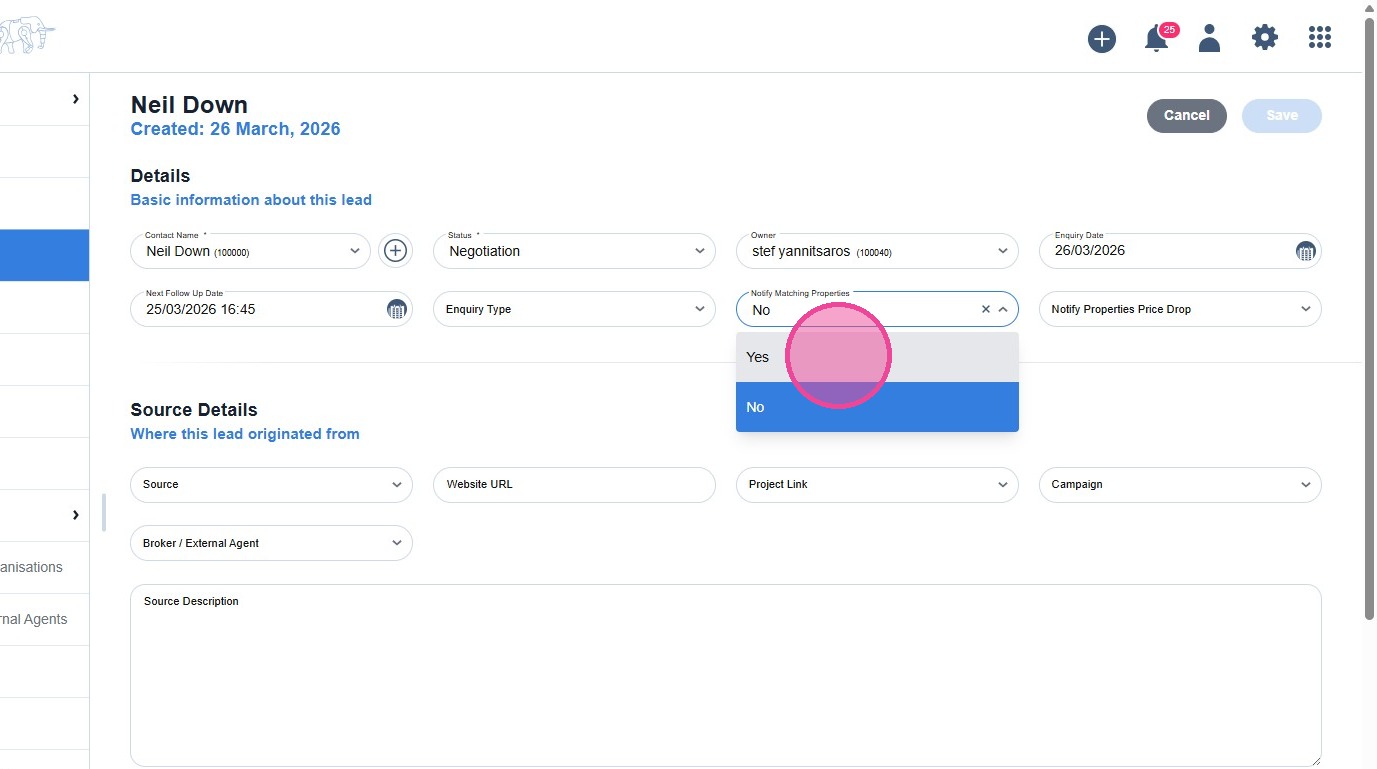Clear the Notify Matching Properties value
The height and width of the screenshot is (769, 1377).
click(x=985, y=310)
